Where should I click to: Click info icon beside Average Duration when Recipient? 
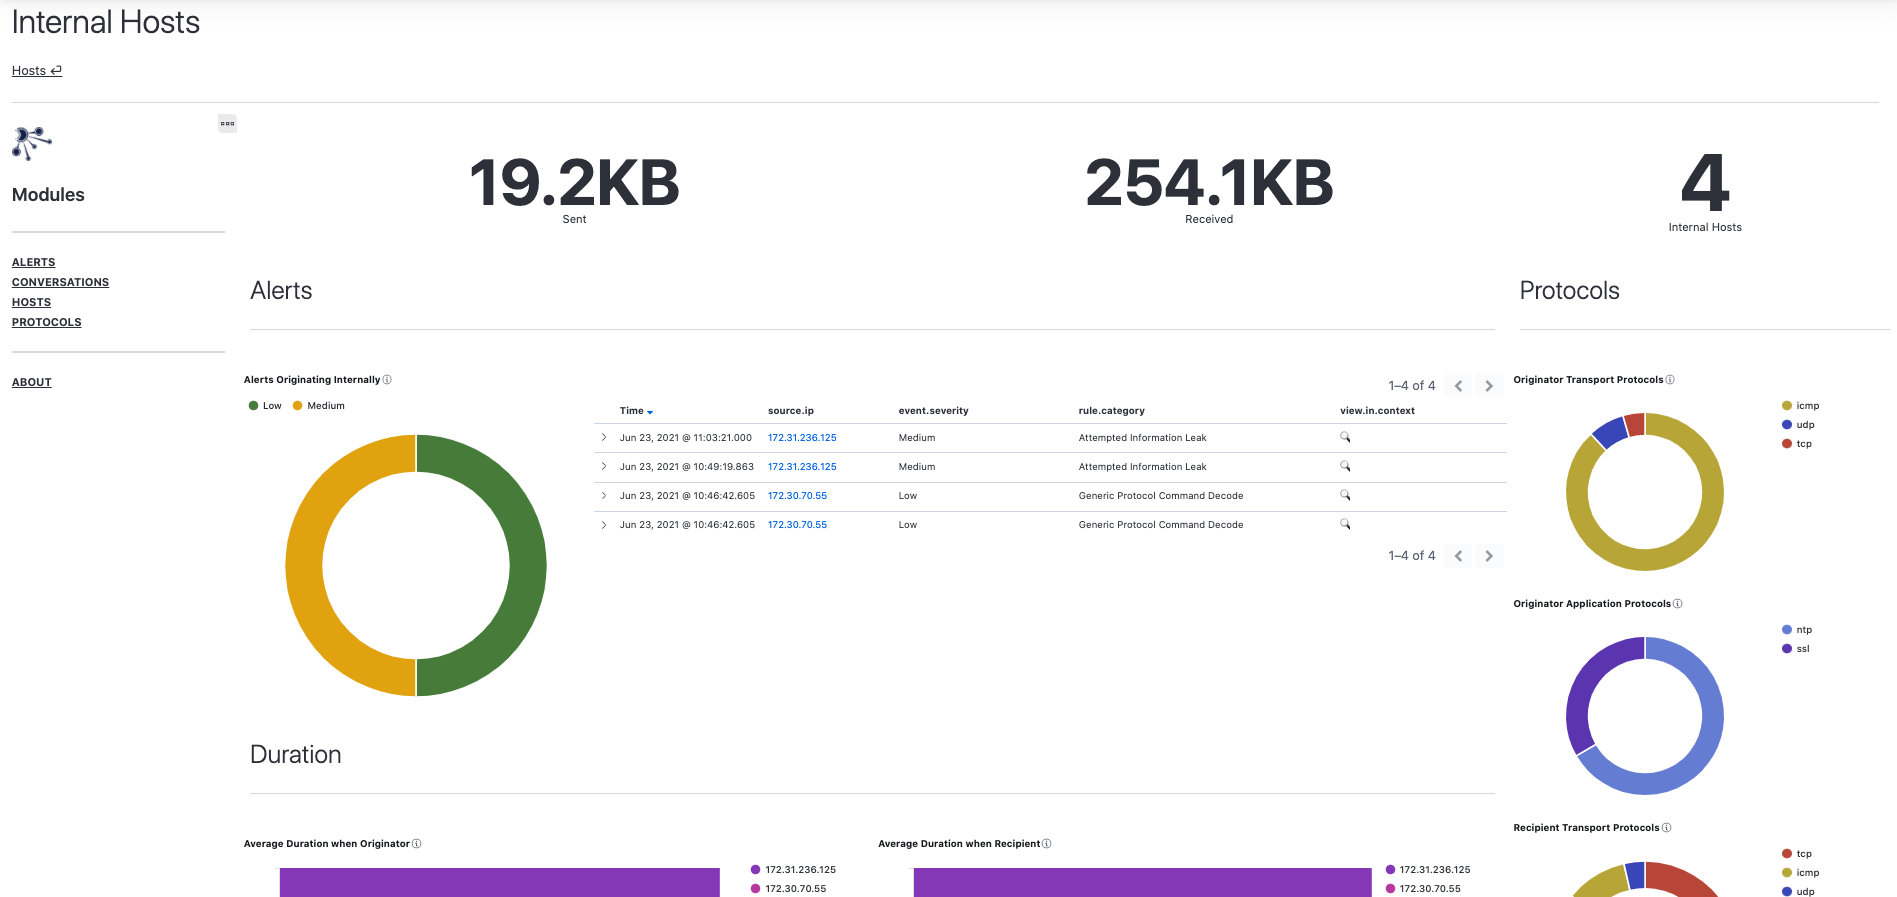(1047, 844)
